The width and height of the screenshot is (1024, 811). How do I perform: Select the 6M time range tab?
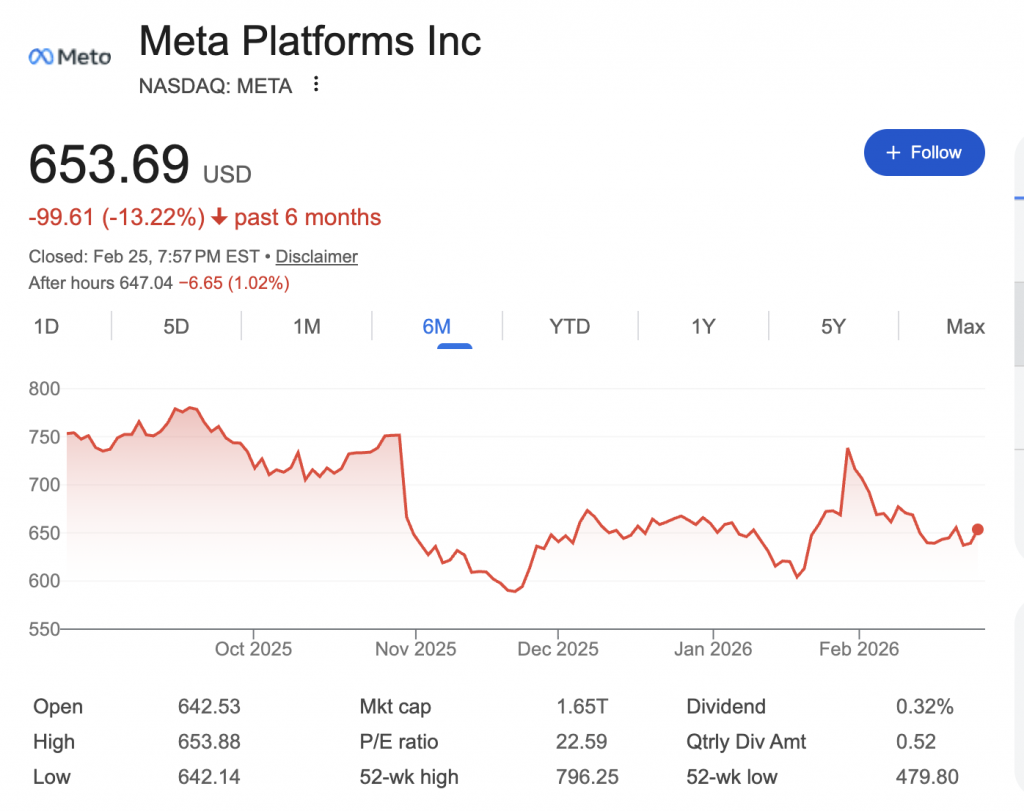(x=437, y=326)
